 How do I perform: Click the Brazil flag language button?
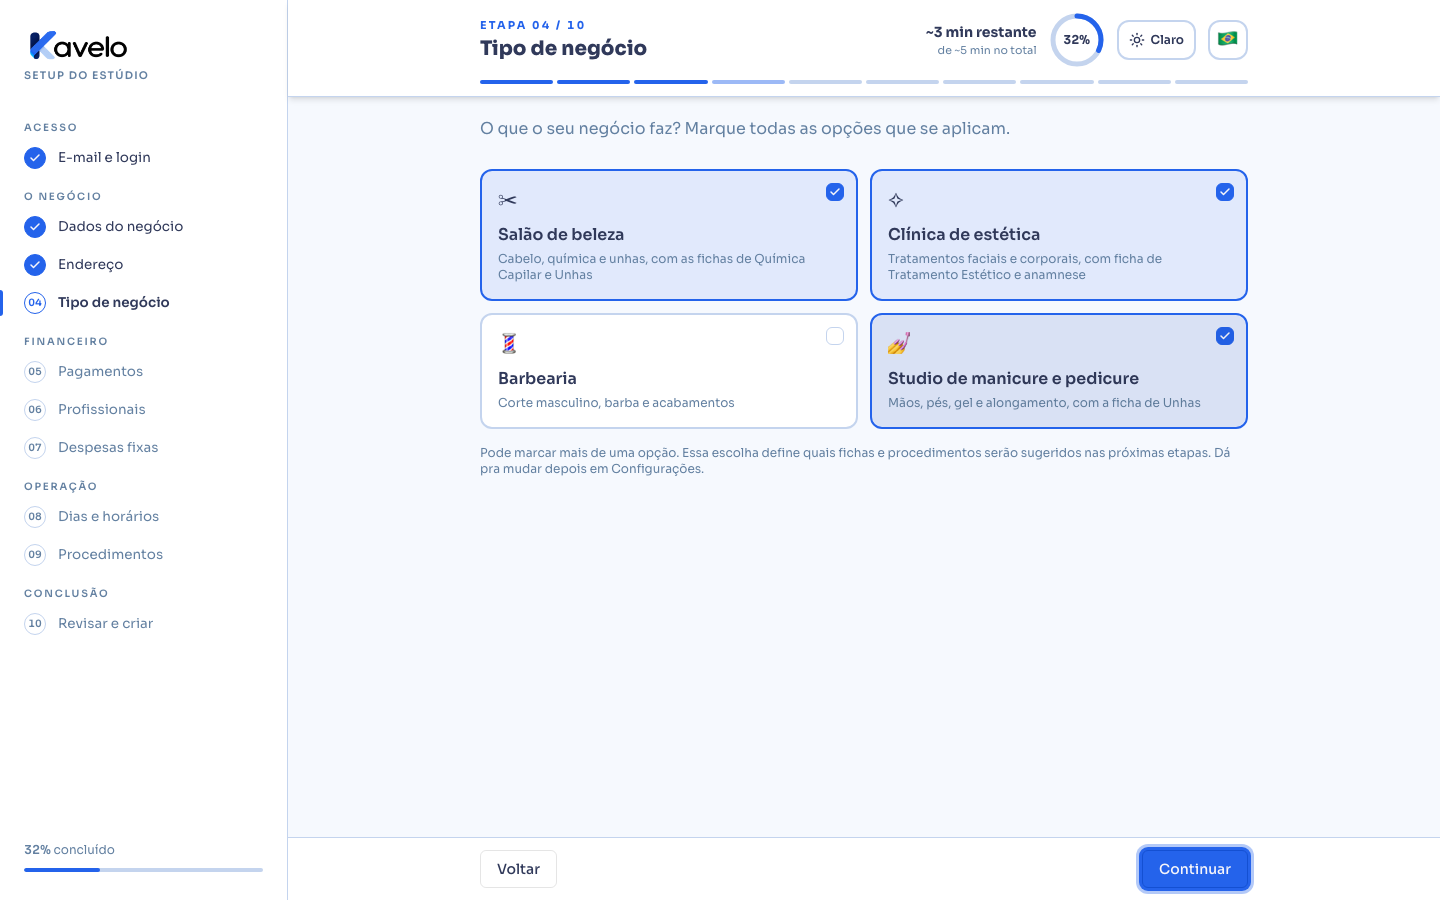(x=1228, y=40)
